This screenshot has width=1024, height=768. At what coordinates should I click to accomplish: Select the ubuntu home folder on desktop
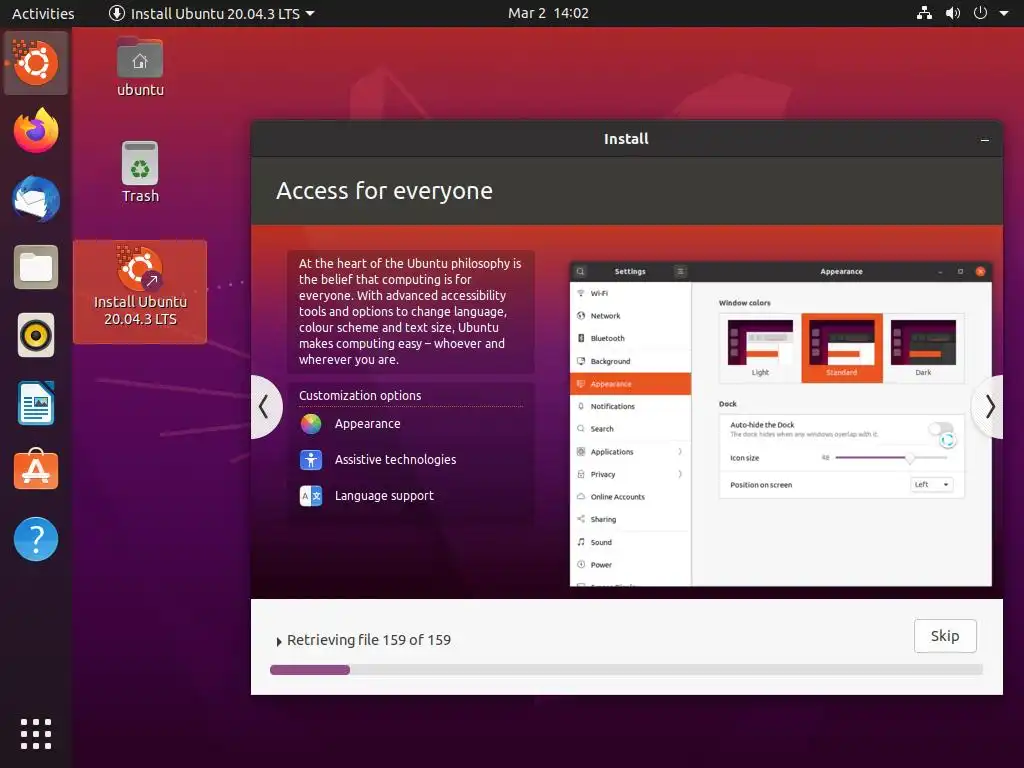140,68
